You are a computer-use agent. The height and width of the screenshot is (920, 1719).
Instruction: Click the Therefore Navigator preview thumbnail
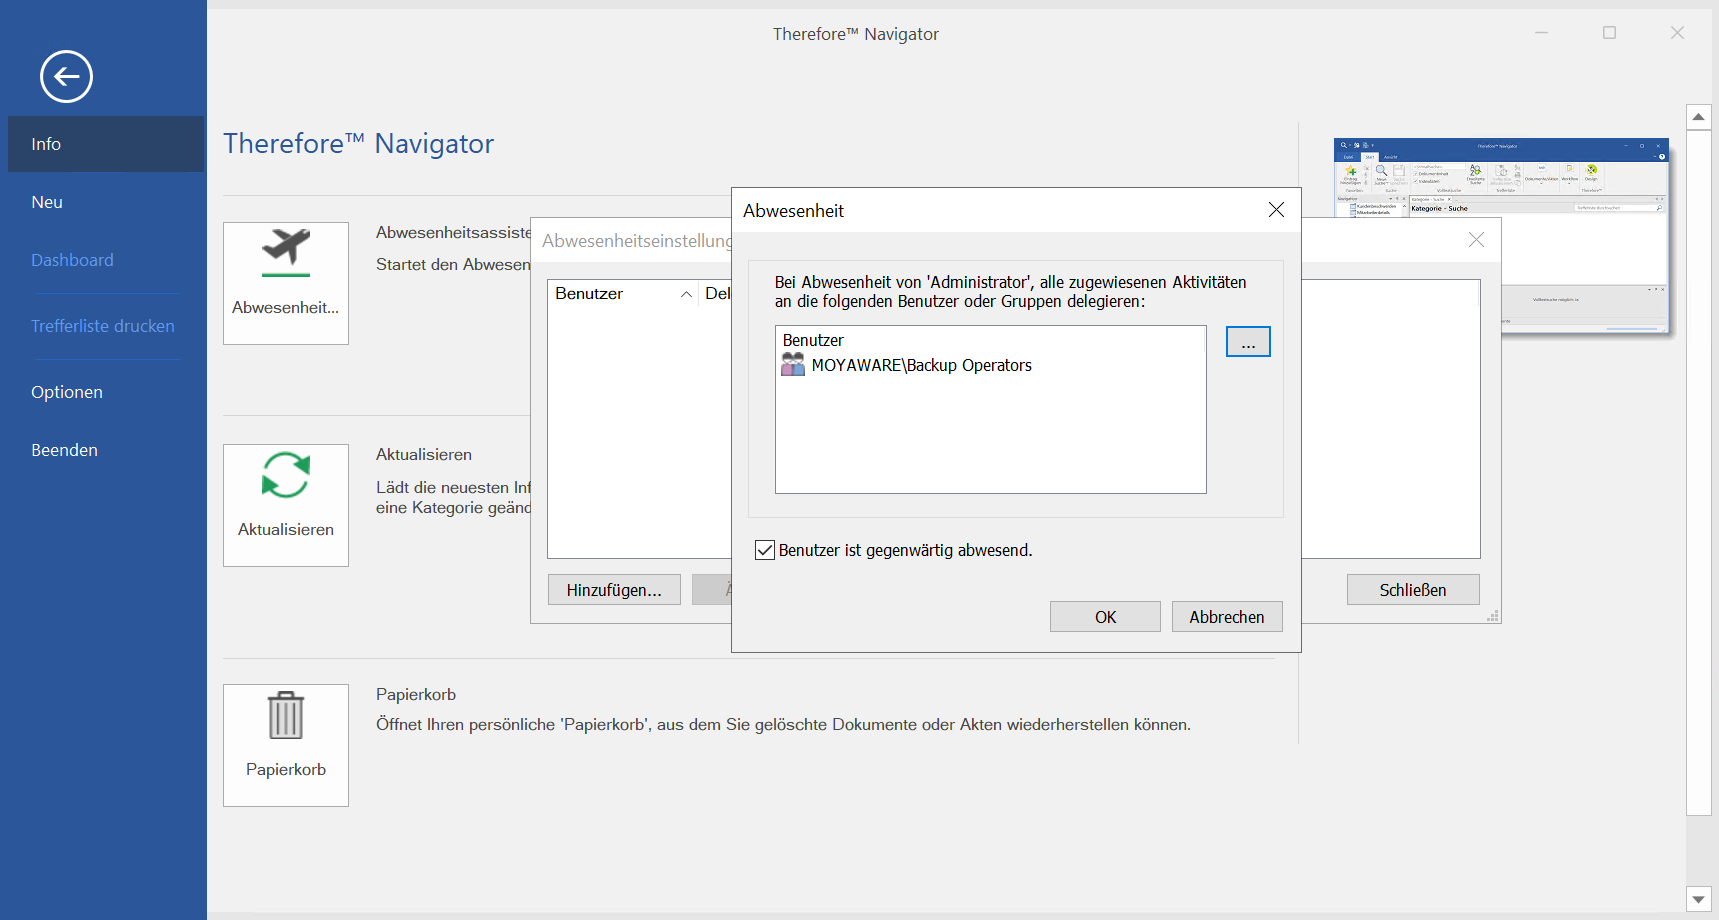[1501, 236]
